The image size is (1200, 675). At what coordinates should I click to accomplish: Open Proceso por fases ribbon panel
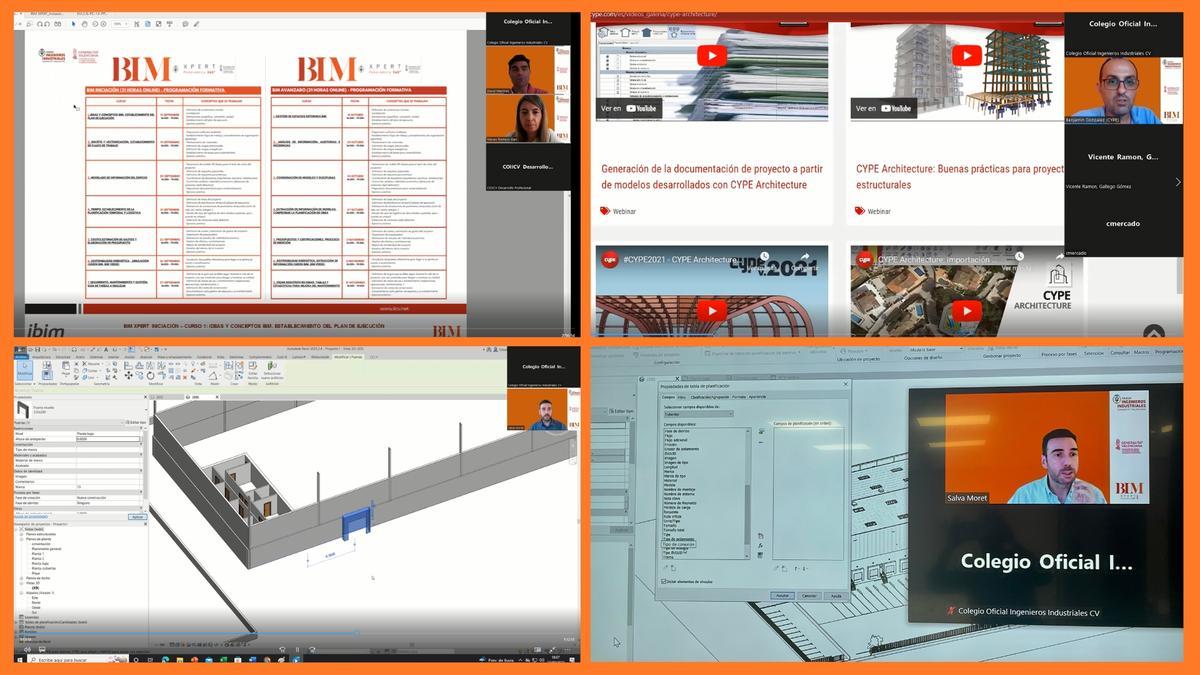click(1059, 354)
